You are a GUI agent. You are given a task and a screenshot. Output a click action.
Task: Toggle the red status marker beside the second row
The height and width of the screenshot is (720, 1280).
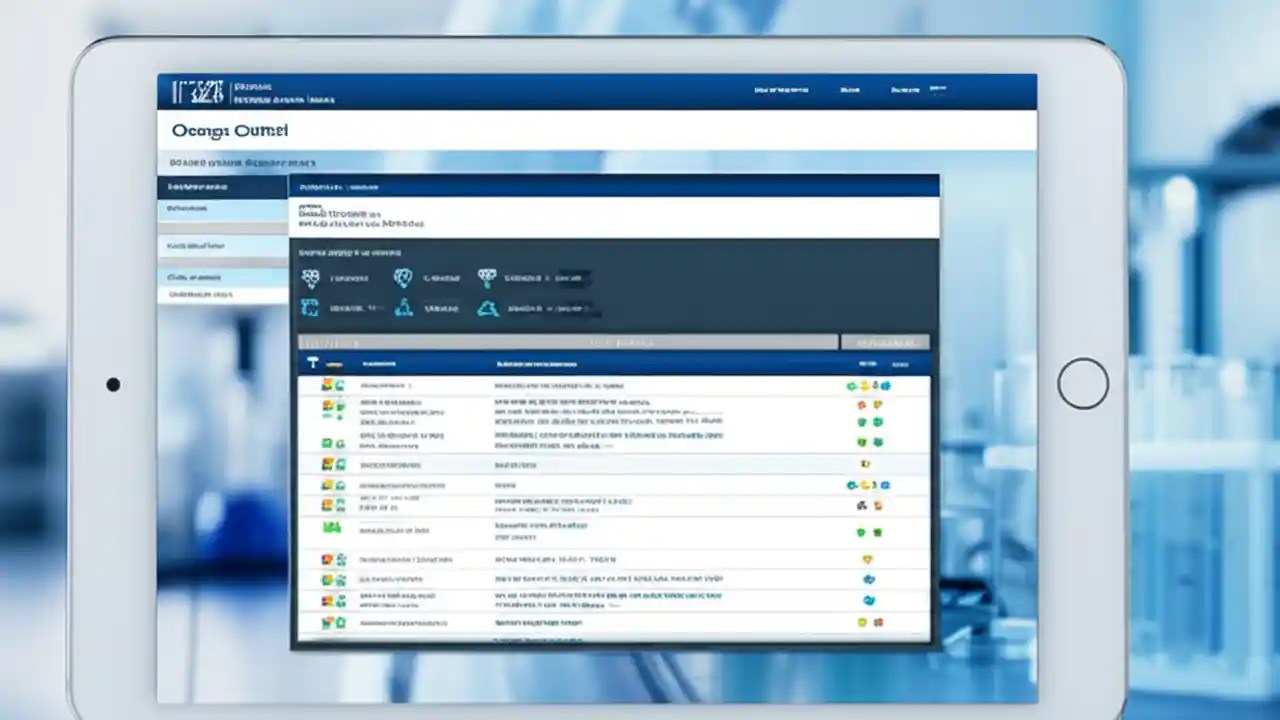point(861,406)
